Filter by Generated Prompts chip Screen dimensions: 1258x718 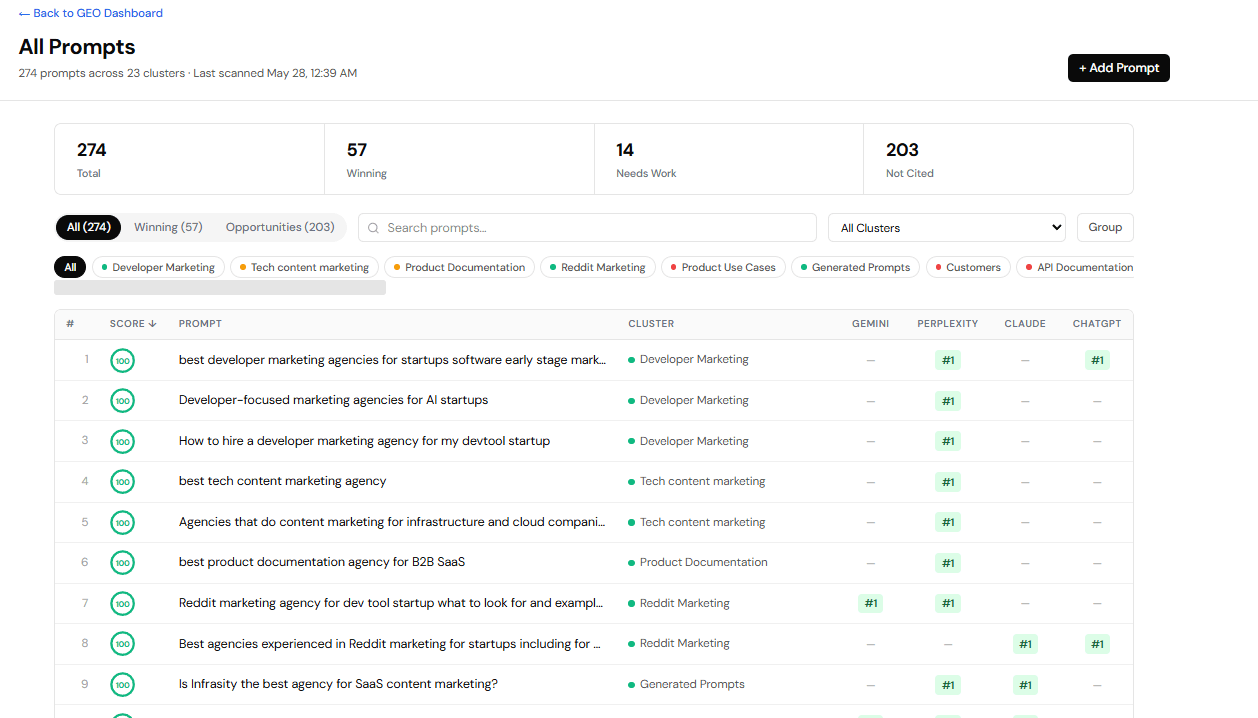pyautogui.click(x=856, y=267)
